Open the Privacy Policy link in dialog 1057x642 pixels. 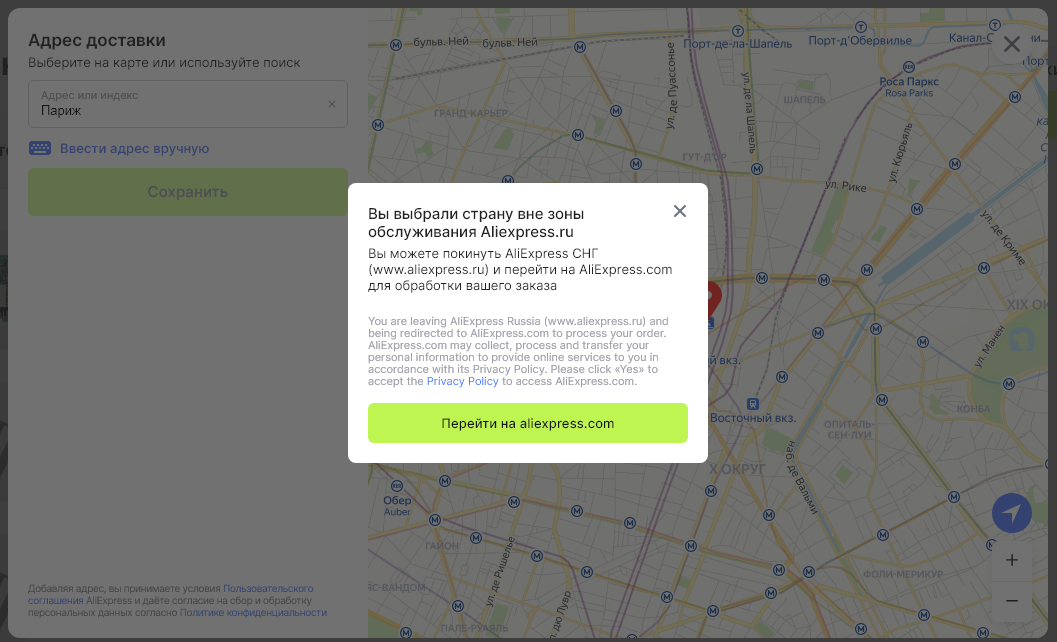click(x=462, y=381)
